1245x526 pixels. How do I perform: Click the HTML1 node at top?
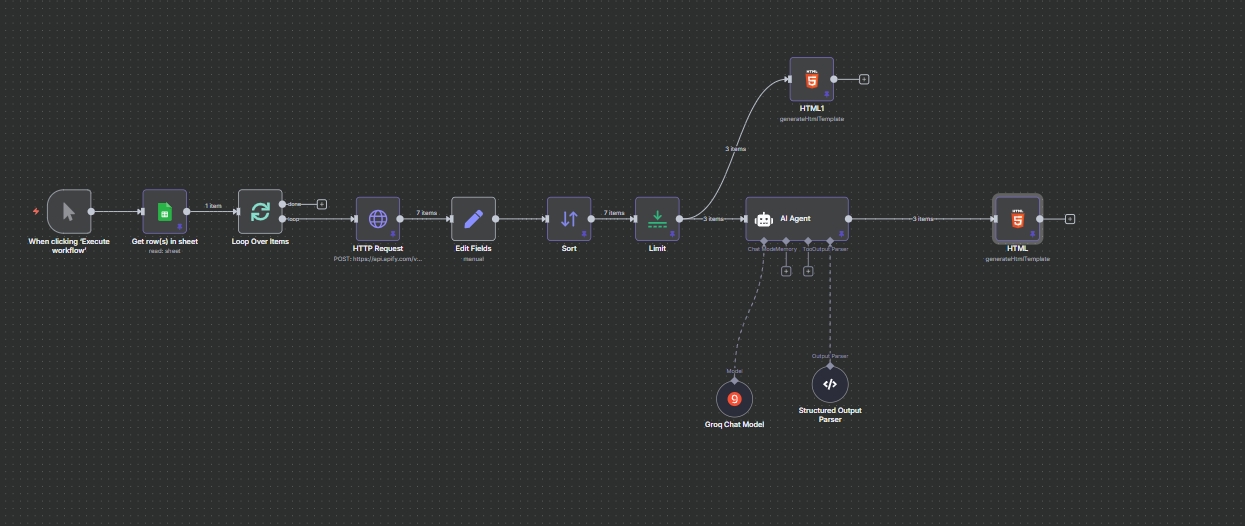pyautogui.click(x=811, y=78)
